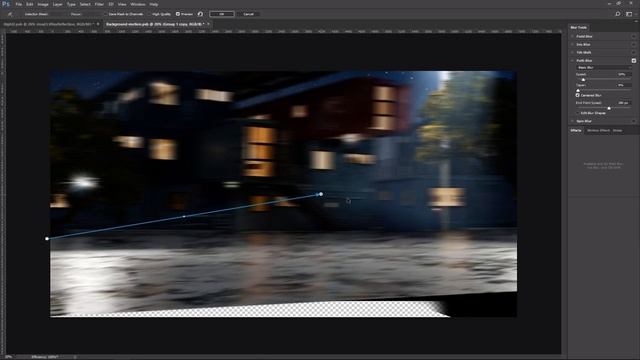Enable the Field Blur checkbox

click(x=633, y=36)
